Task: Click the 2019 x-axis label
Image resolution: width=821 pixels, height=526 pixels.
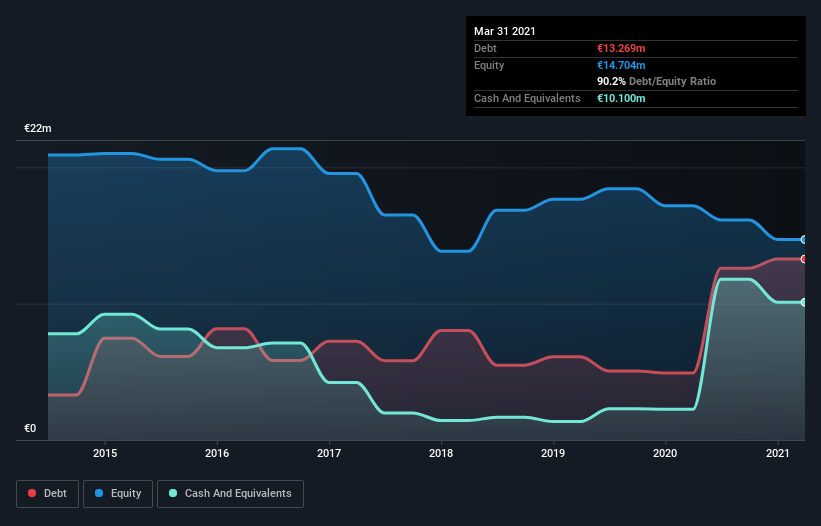Action: (x=553, y=453)
